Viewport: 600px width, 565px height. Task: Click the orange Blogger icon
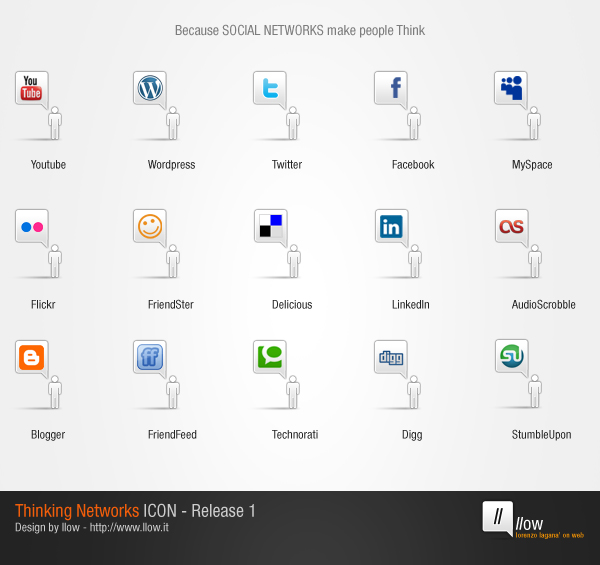click(32, 357)
